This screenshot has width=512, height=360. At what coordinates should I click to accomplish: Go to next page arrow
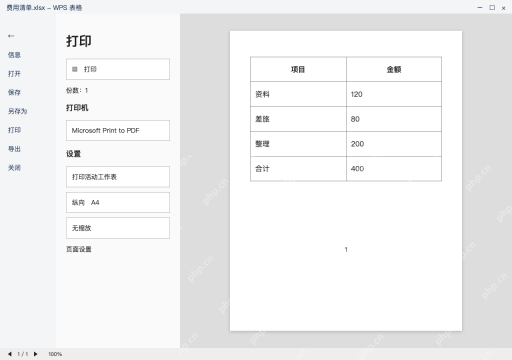(36, 354)
